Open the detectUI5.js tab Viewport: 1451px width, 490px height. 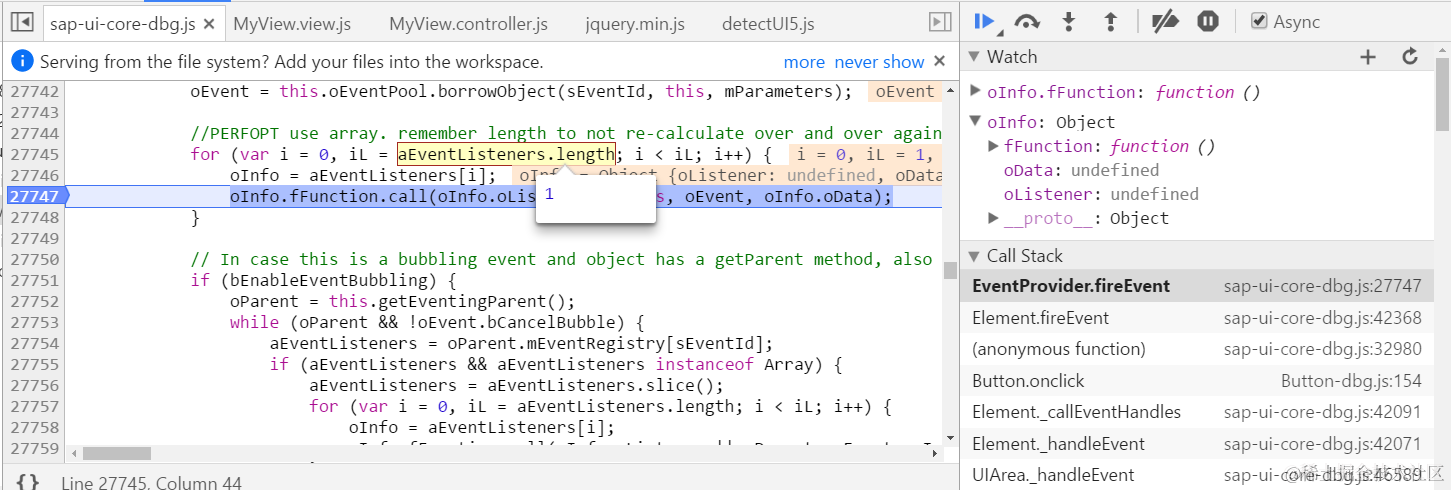click(x=768, y=24)
